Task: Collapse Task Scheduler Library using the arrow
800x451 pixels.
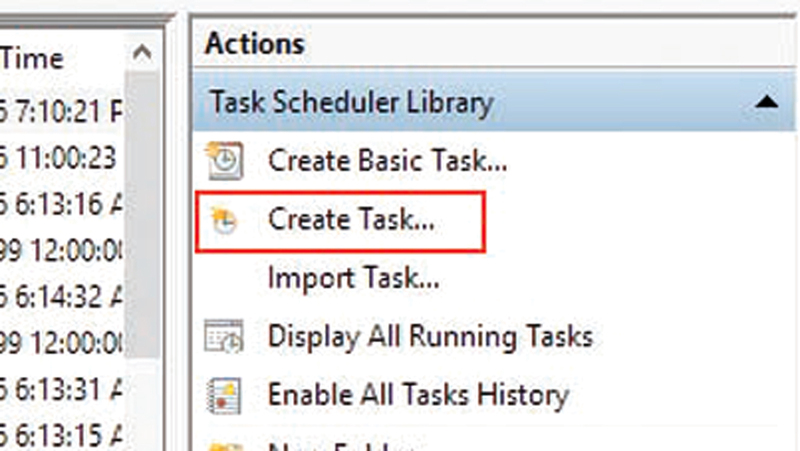Action: 767,102
